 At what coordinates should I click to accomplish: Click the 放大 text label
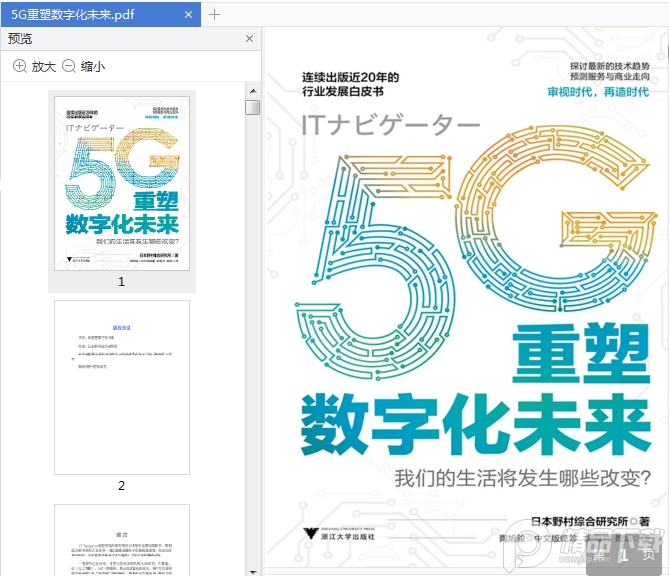[x=44, y=67]
